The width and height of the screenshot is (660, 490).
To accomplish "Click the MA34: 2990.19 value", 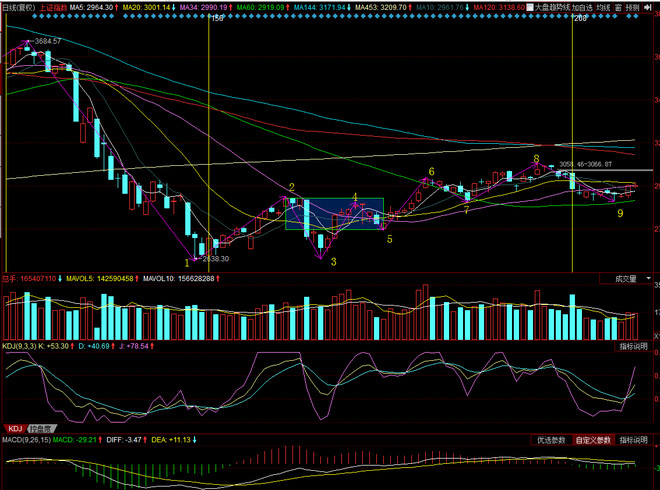I will click(x=206, y=7).
